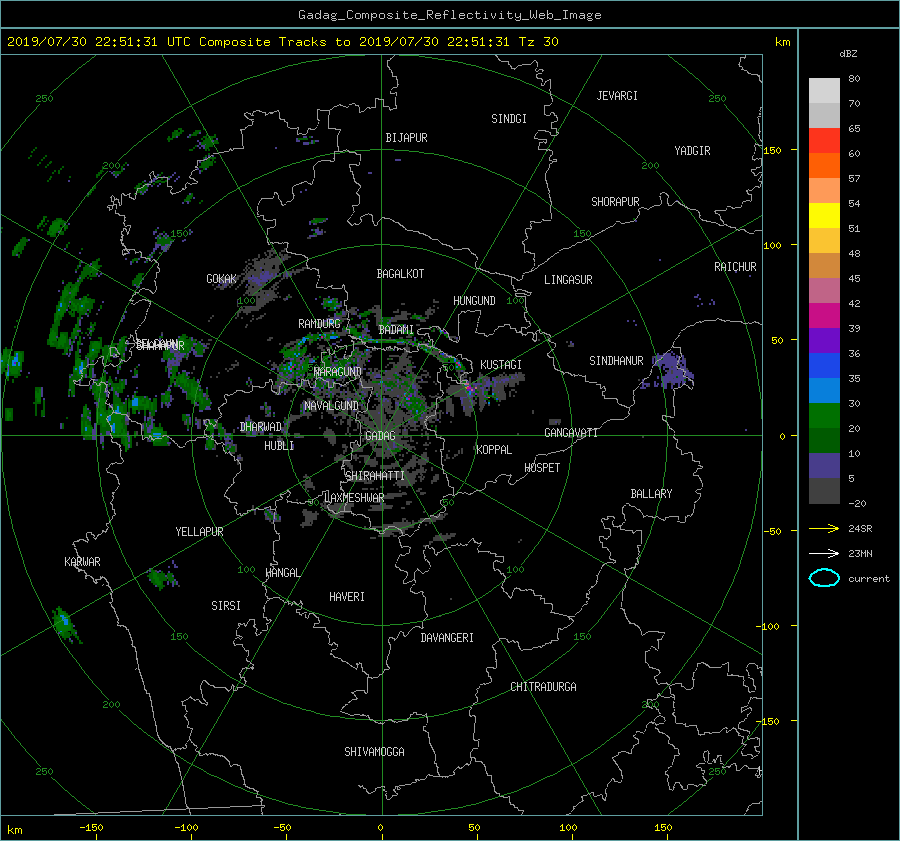
Task: Click the SHORAPUR city label
Action: (615, 202)
